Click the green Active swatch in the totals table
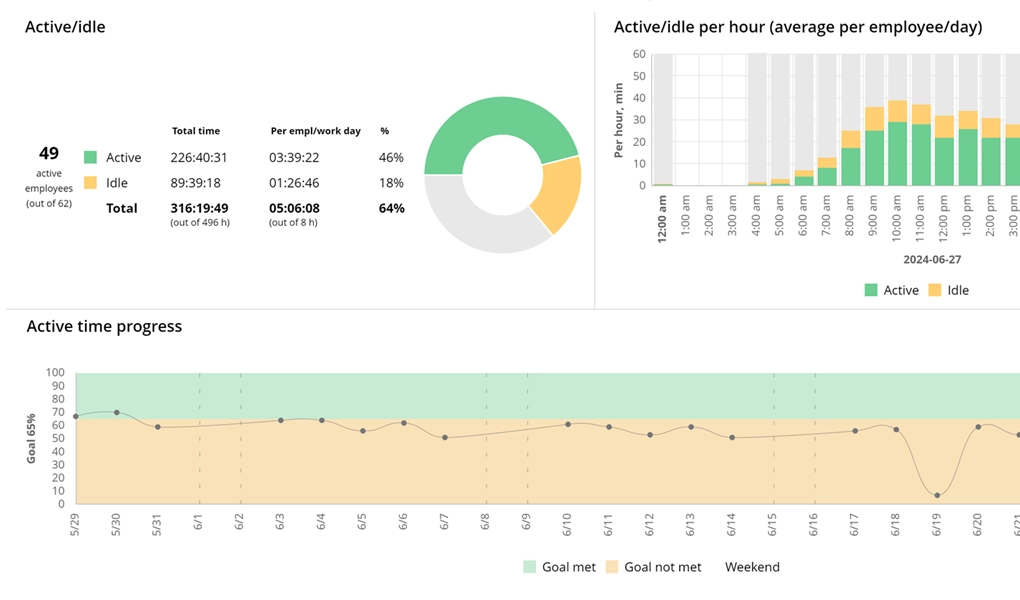This screenshot has height=600, width=1020. (x=90, y=158)
